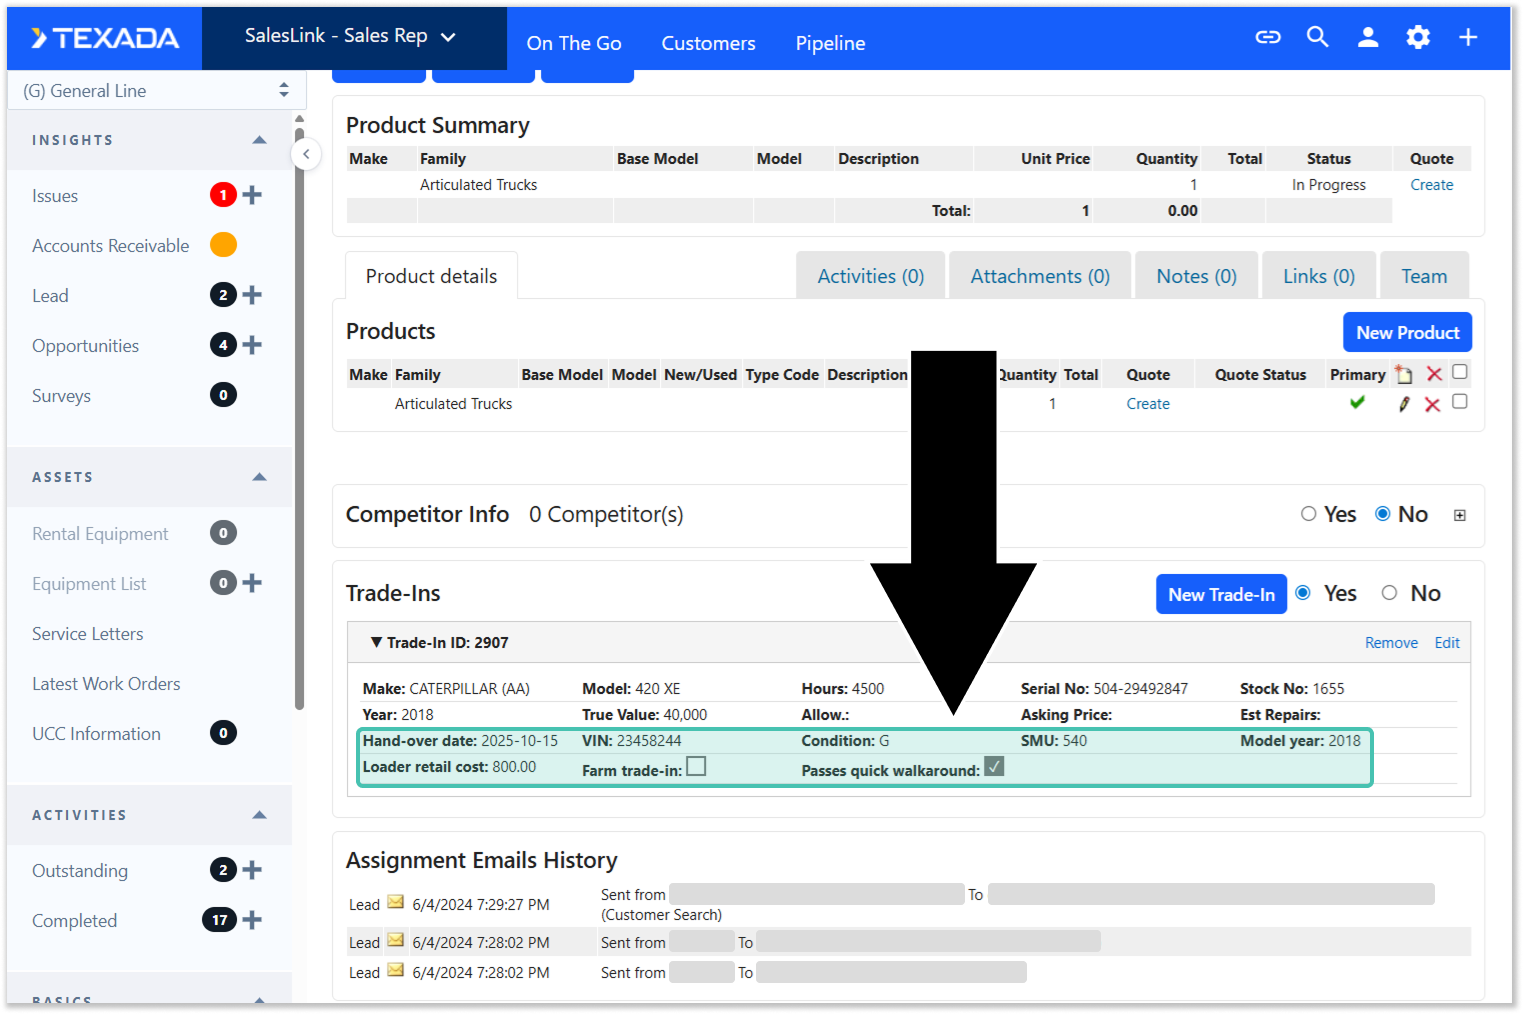Viewport: 1523px width, 1014px height.
Task: Open the SalesLink - Sales Rep dropdown
Action: pyautogui.click(x=351, y=36)
